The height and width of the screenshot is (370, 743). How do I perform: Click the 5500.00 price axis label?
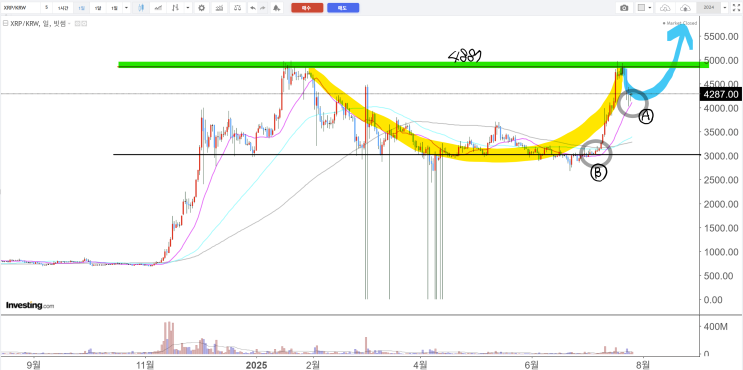pyautogui.click(x=722, y=37)
